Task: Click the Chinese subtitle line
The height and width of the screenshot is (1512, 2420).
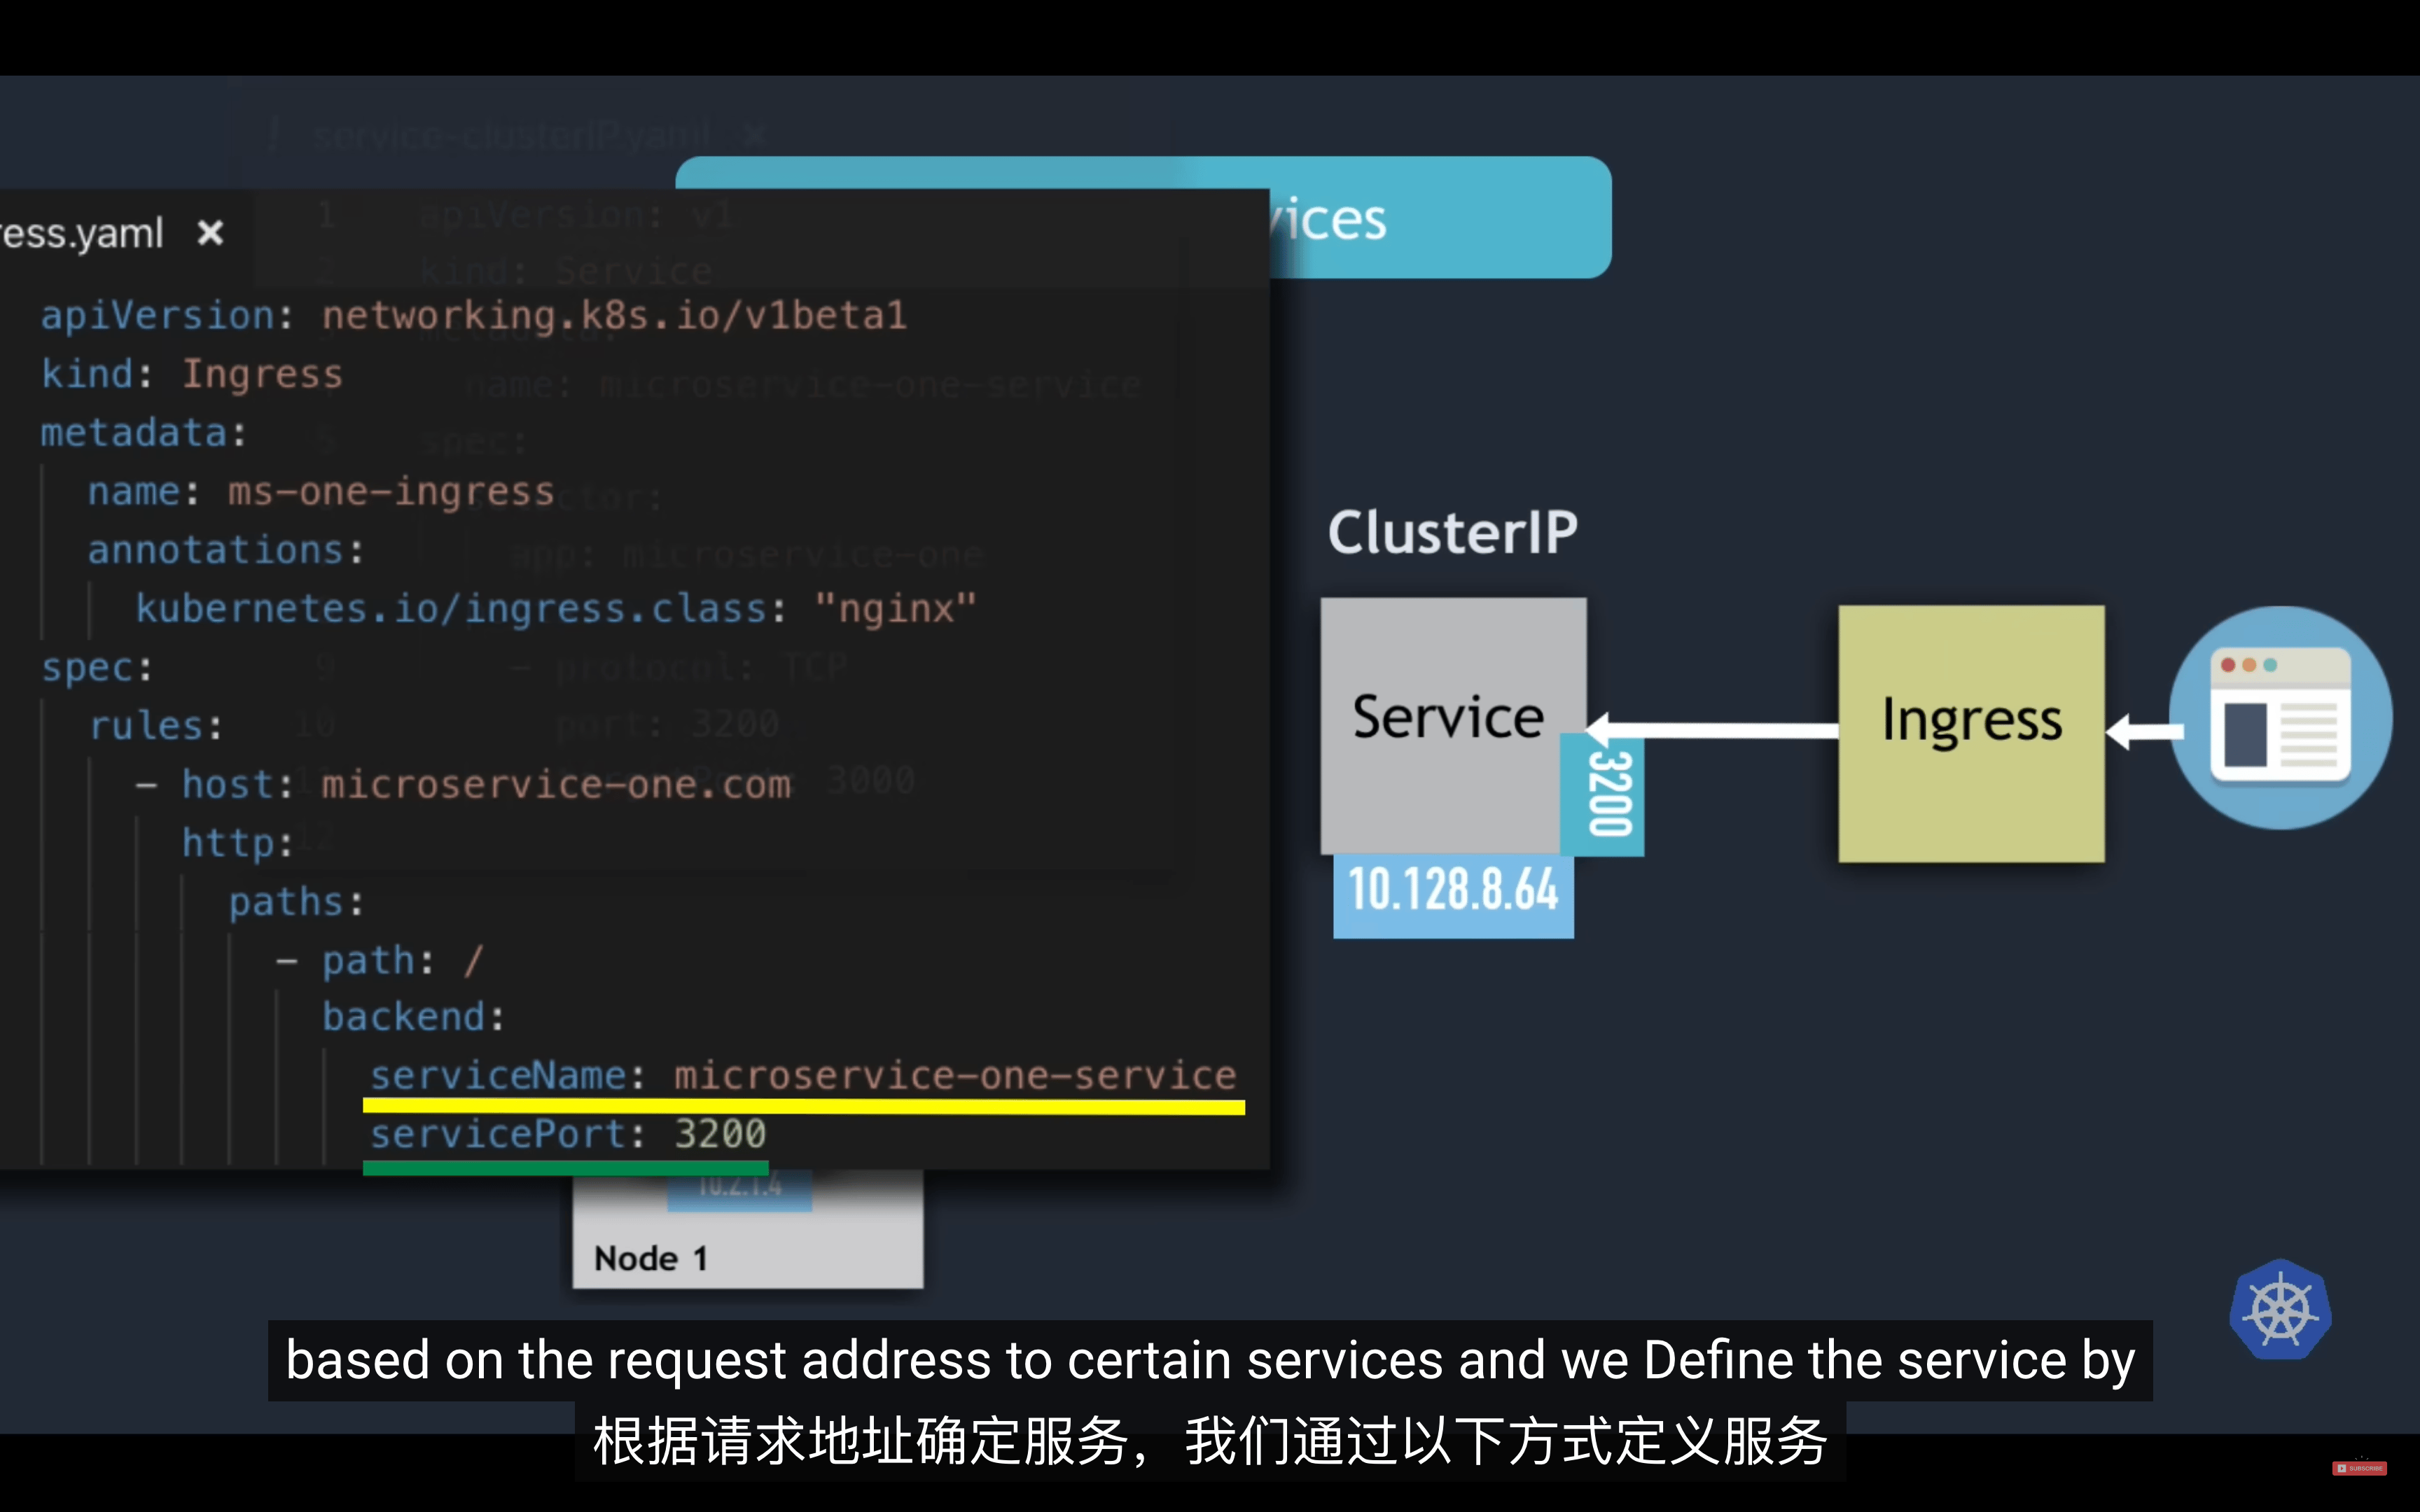Action: click(x=1210, y=1441)
